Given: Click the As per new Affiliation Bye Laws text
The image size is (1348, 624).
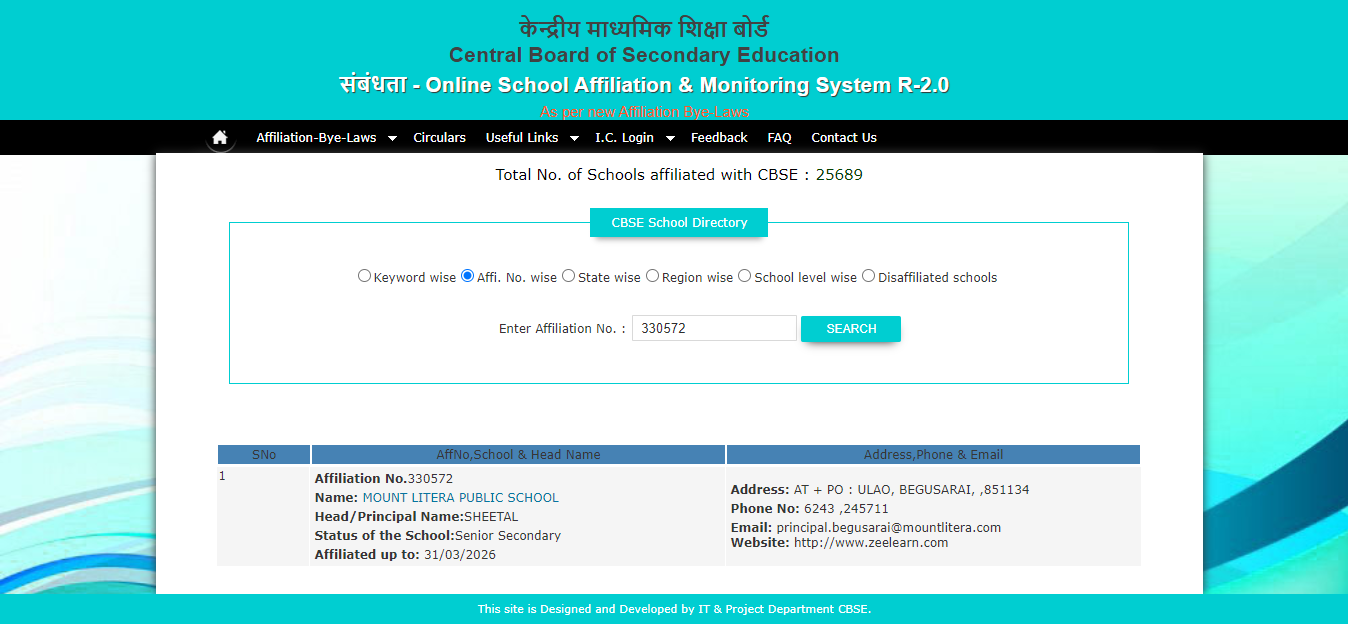Looking at the screenshot, I should 645,112.
